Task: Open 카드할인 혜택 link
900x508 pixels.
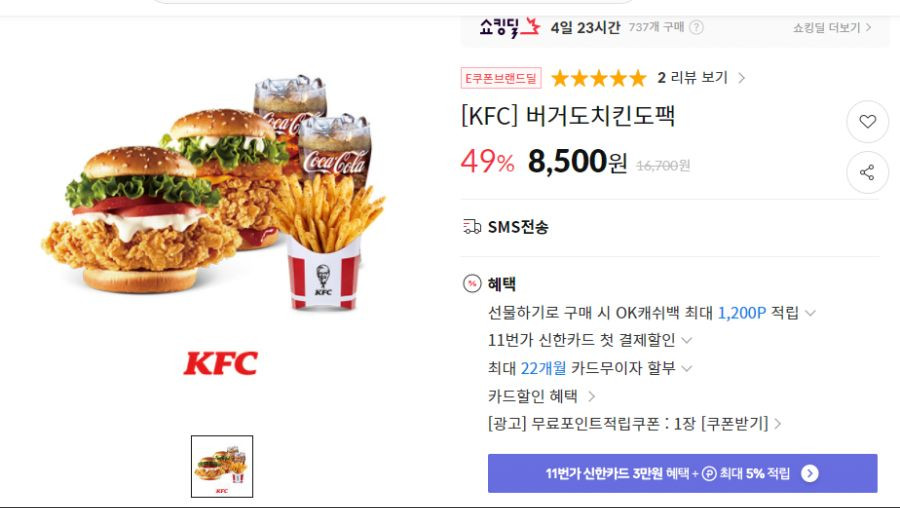Action: coord(541,396)
